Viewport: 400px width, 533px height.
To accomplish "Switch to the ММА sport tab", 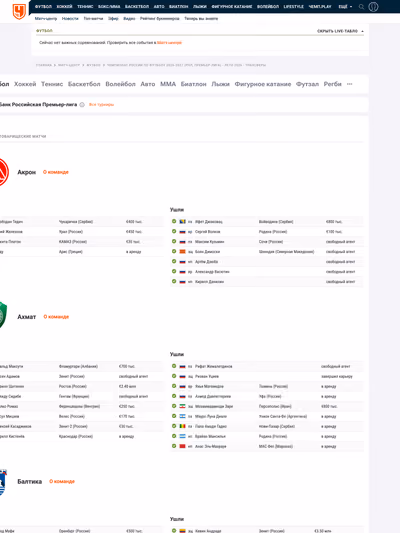I will [168, 84].
